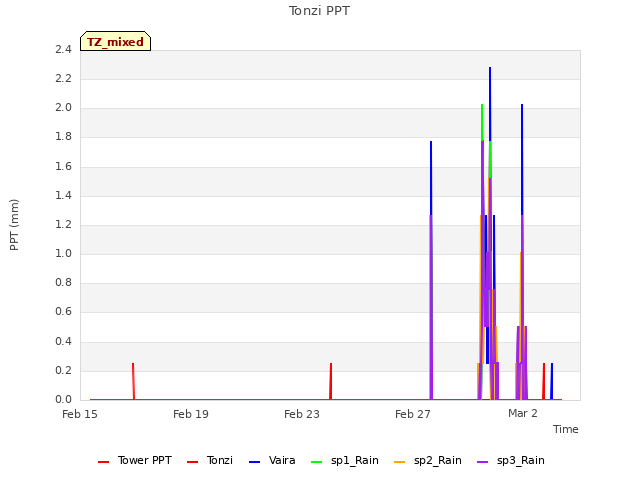This screenshot has width=640, height=480.
Task: Click the 1.0 y-axis tick label
Action: pyautogui.click(x=63, y=253)
